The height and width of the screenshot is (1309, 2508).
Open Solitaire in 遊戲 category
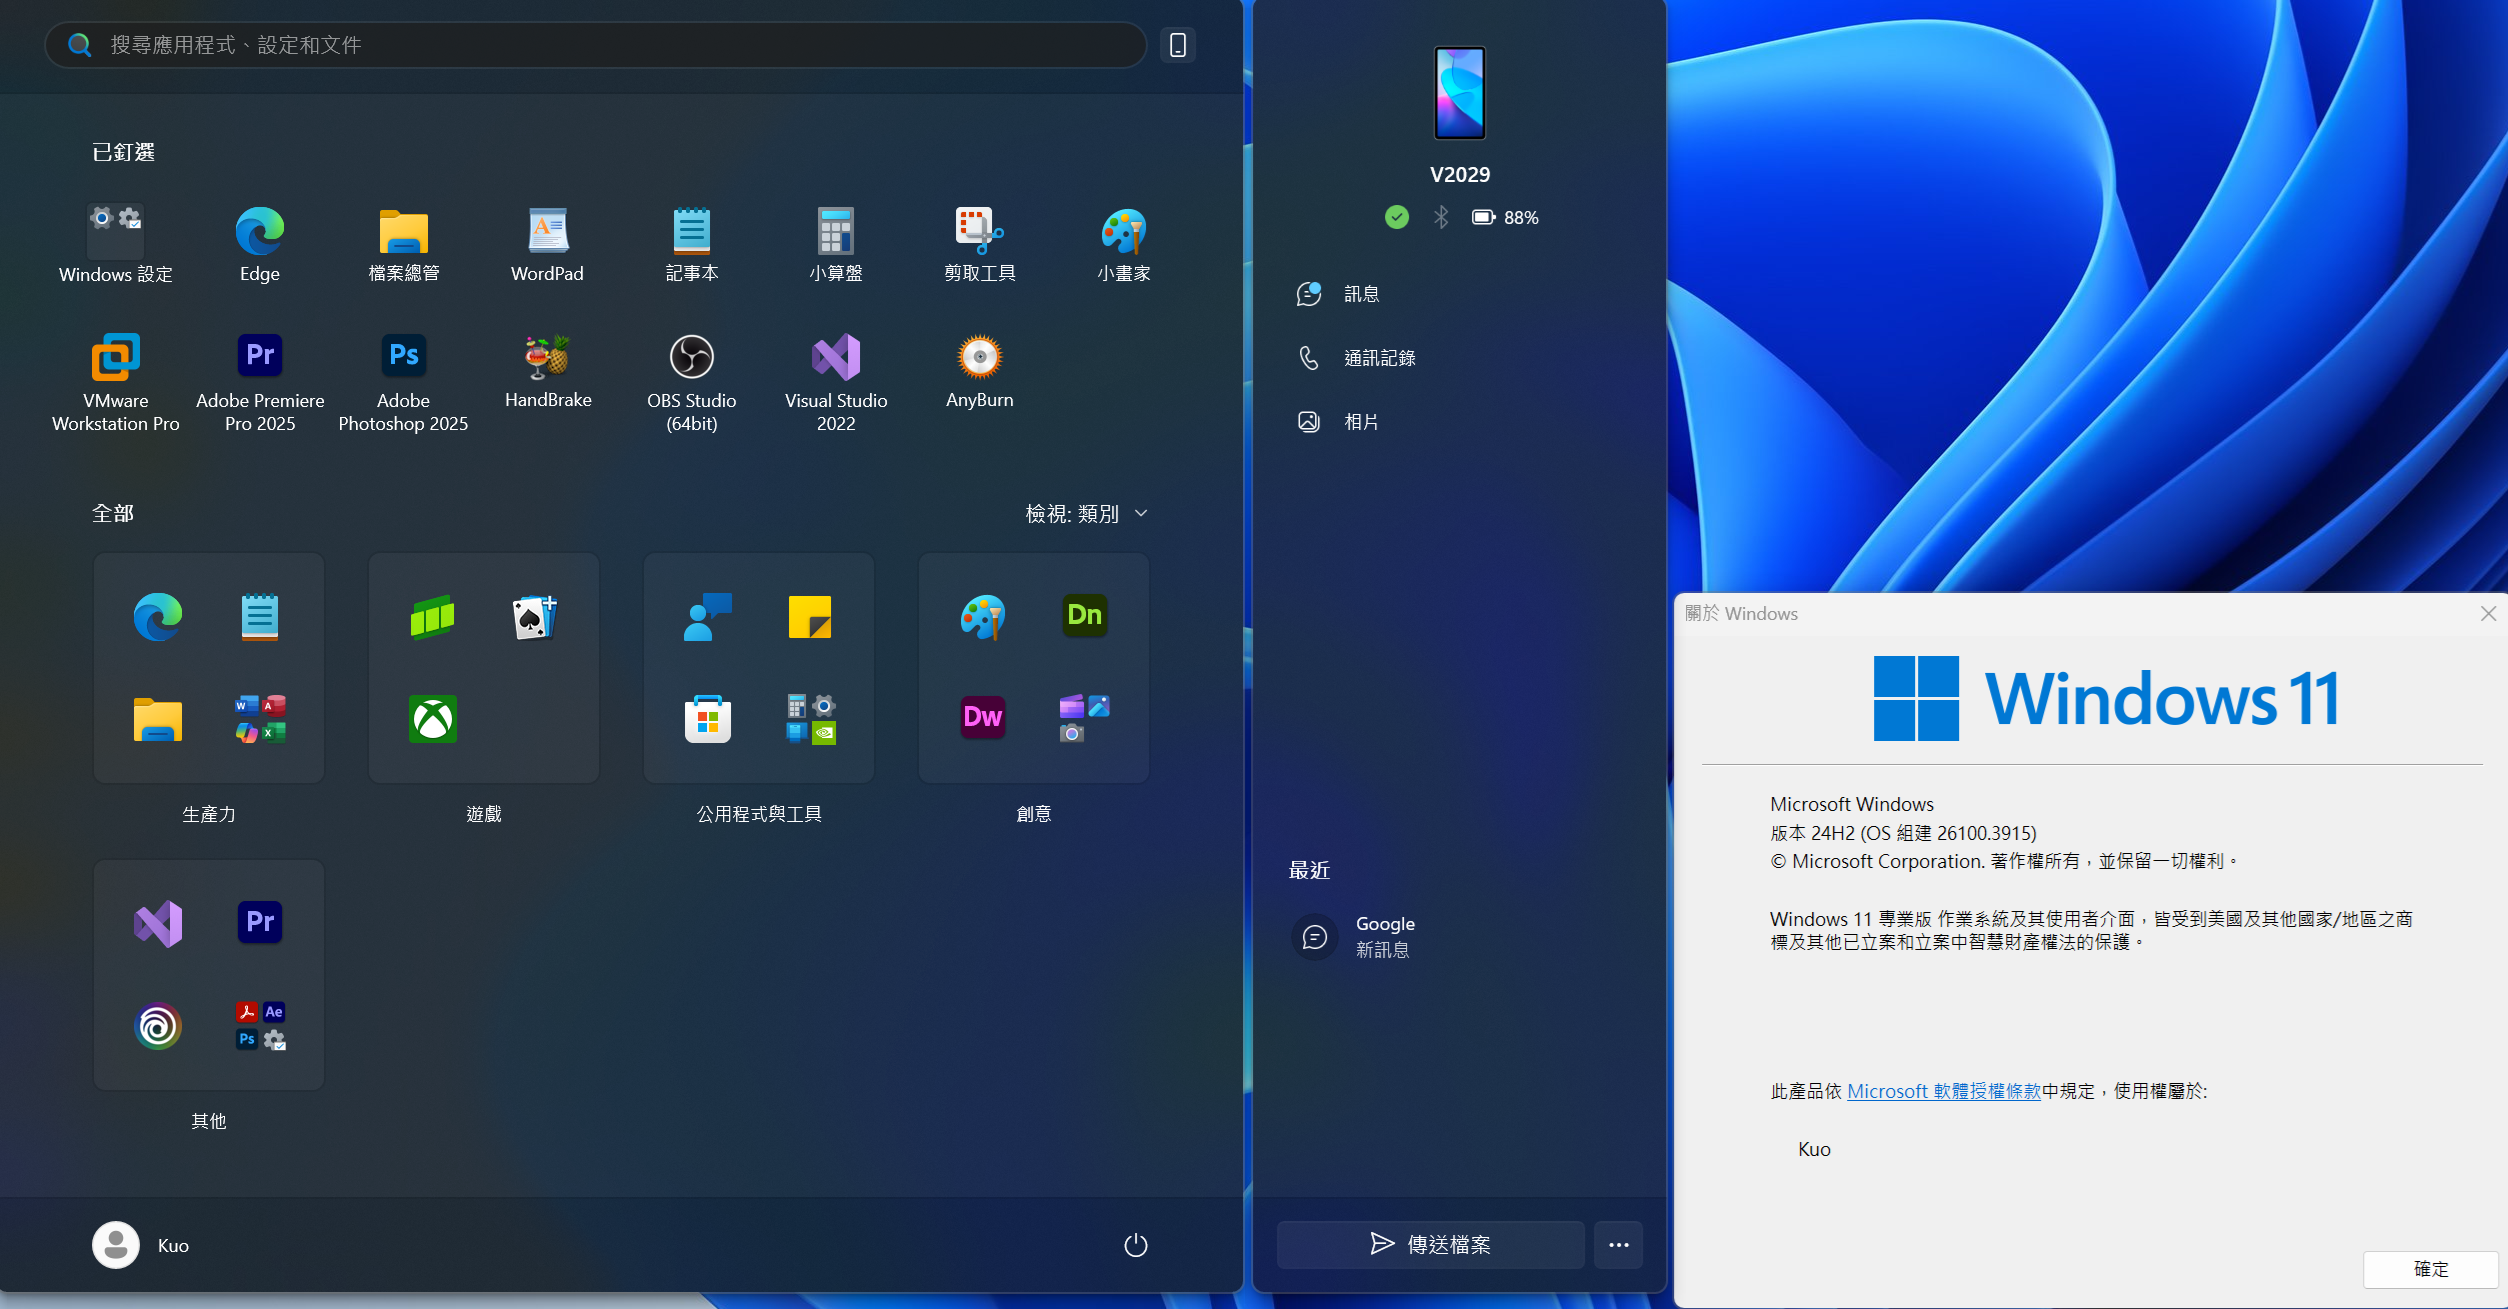coord(535,617)
